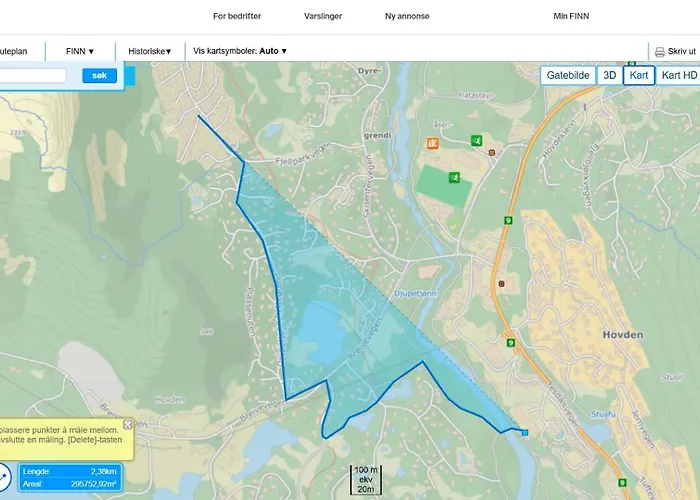
Task: Click the Lengde 2,38km readout
Action: point(70,471)
